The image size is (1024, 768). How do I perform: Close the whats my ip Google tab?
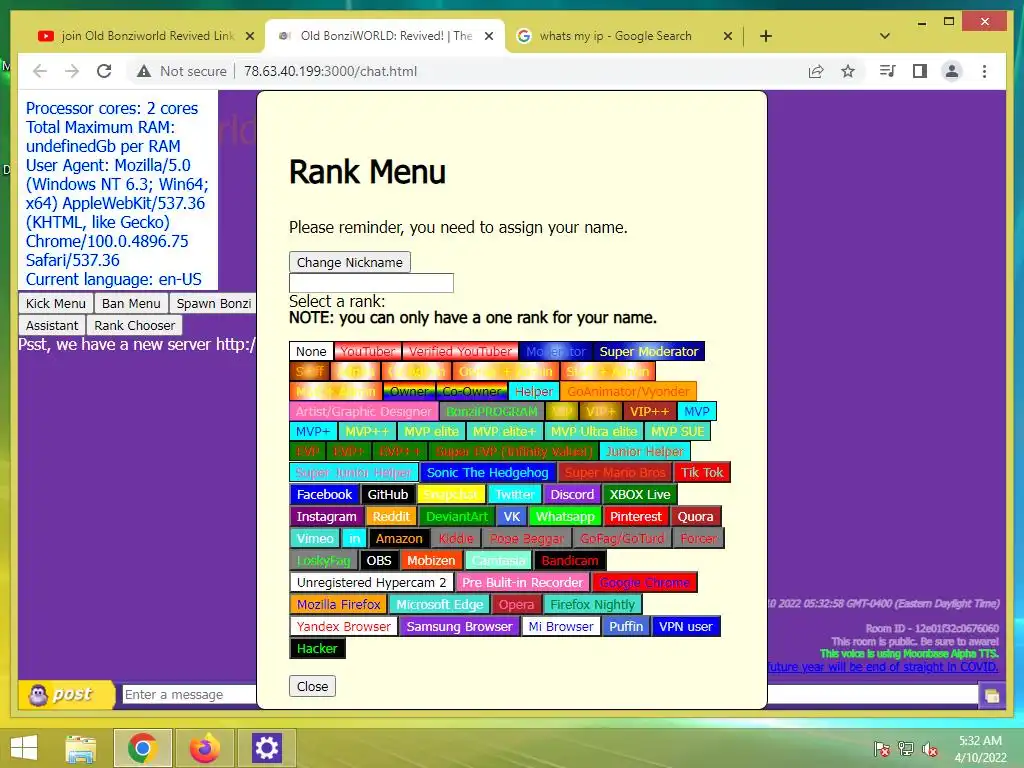(728, 37)
